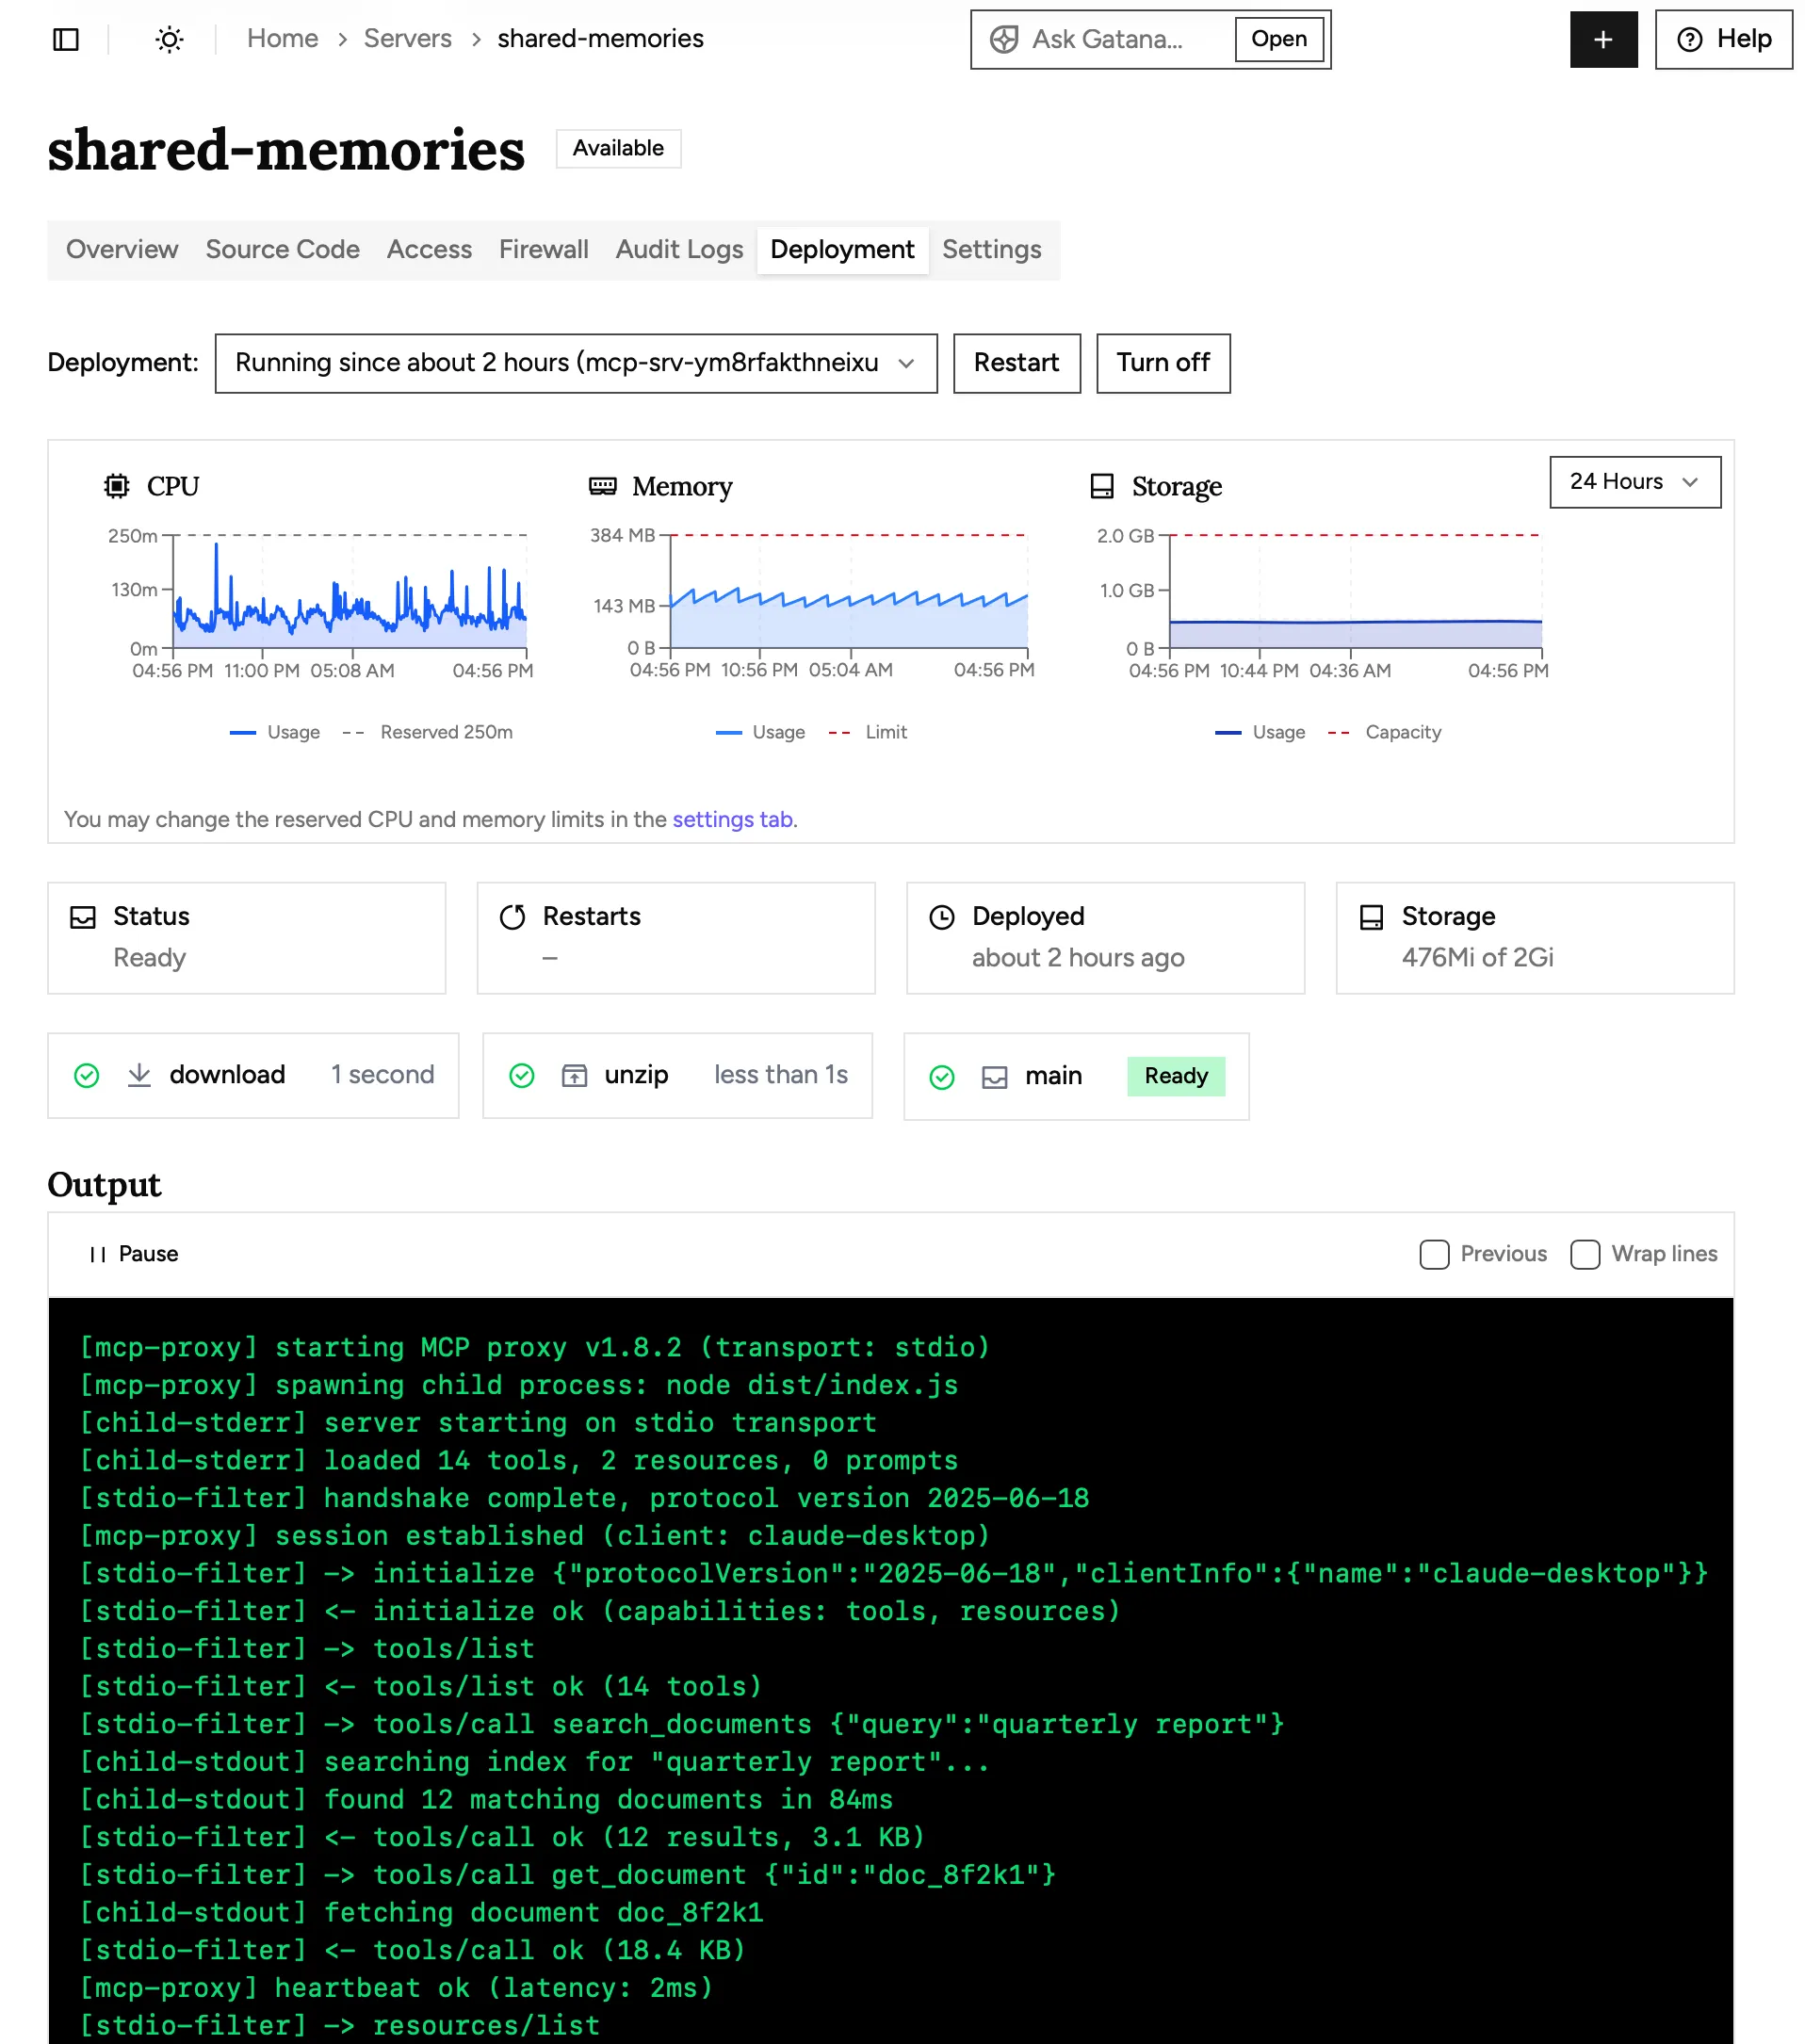The image size is (1805, 2044).
Task: Click the Deployed clock icon
Action: (941, 916)
